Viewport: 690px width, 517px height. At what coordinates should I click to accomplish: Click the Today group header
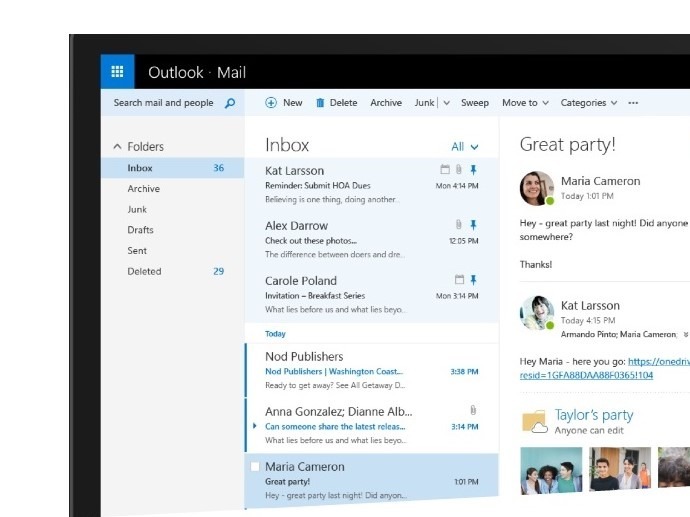275,334
